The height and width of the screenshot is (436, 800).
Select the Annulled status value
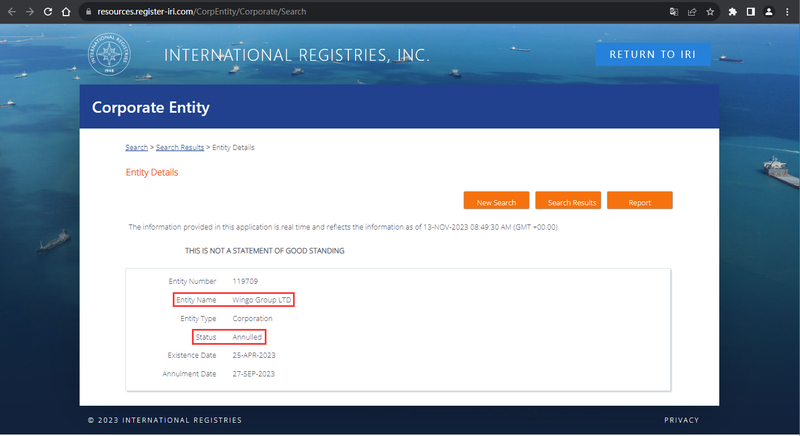click(x=247, y=337)
